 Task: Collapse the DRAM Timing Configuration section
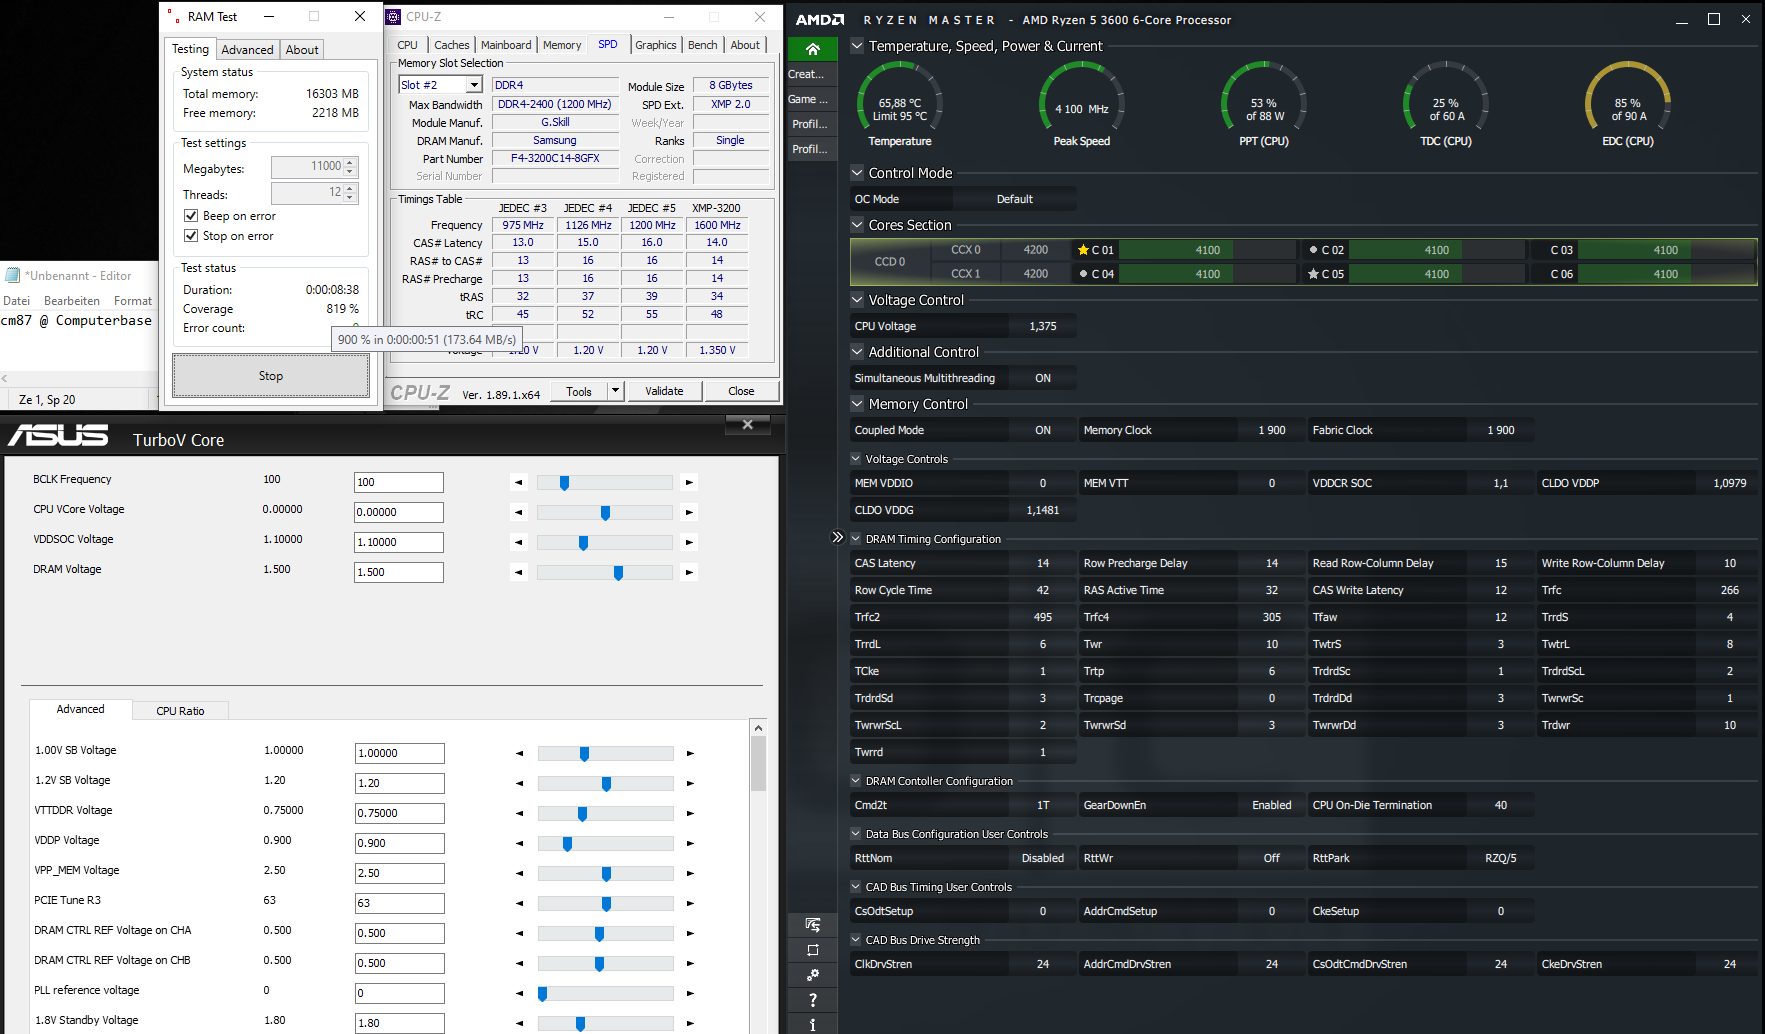856,539
